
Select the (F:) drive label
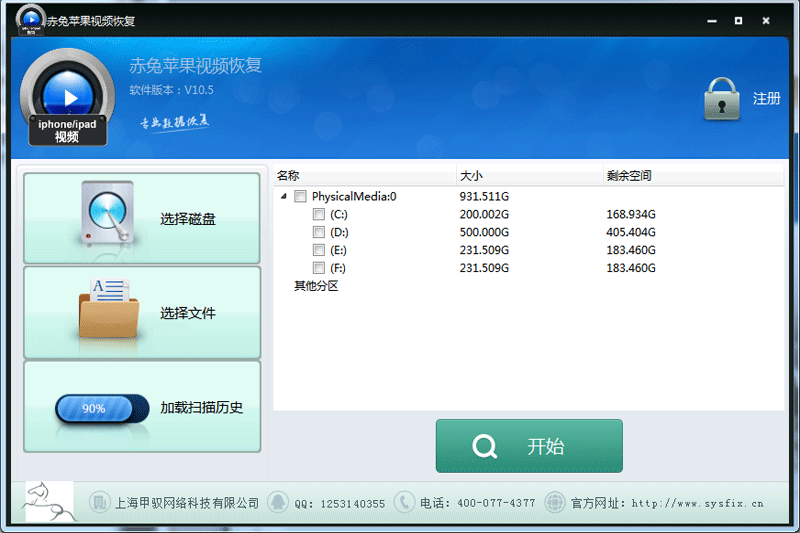(x=338, y=268)
